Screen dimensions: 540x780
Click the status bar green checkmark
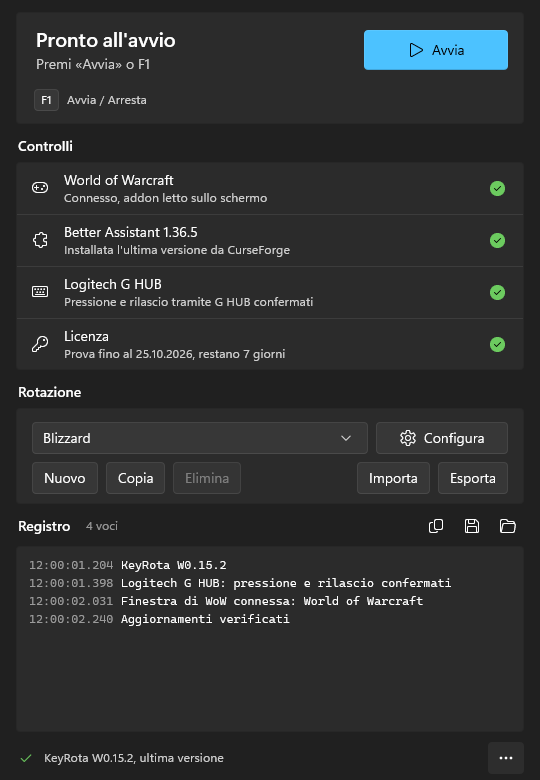pyautogui.click(x=26, y=758)
